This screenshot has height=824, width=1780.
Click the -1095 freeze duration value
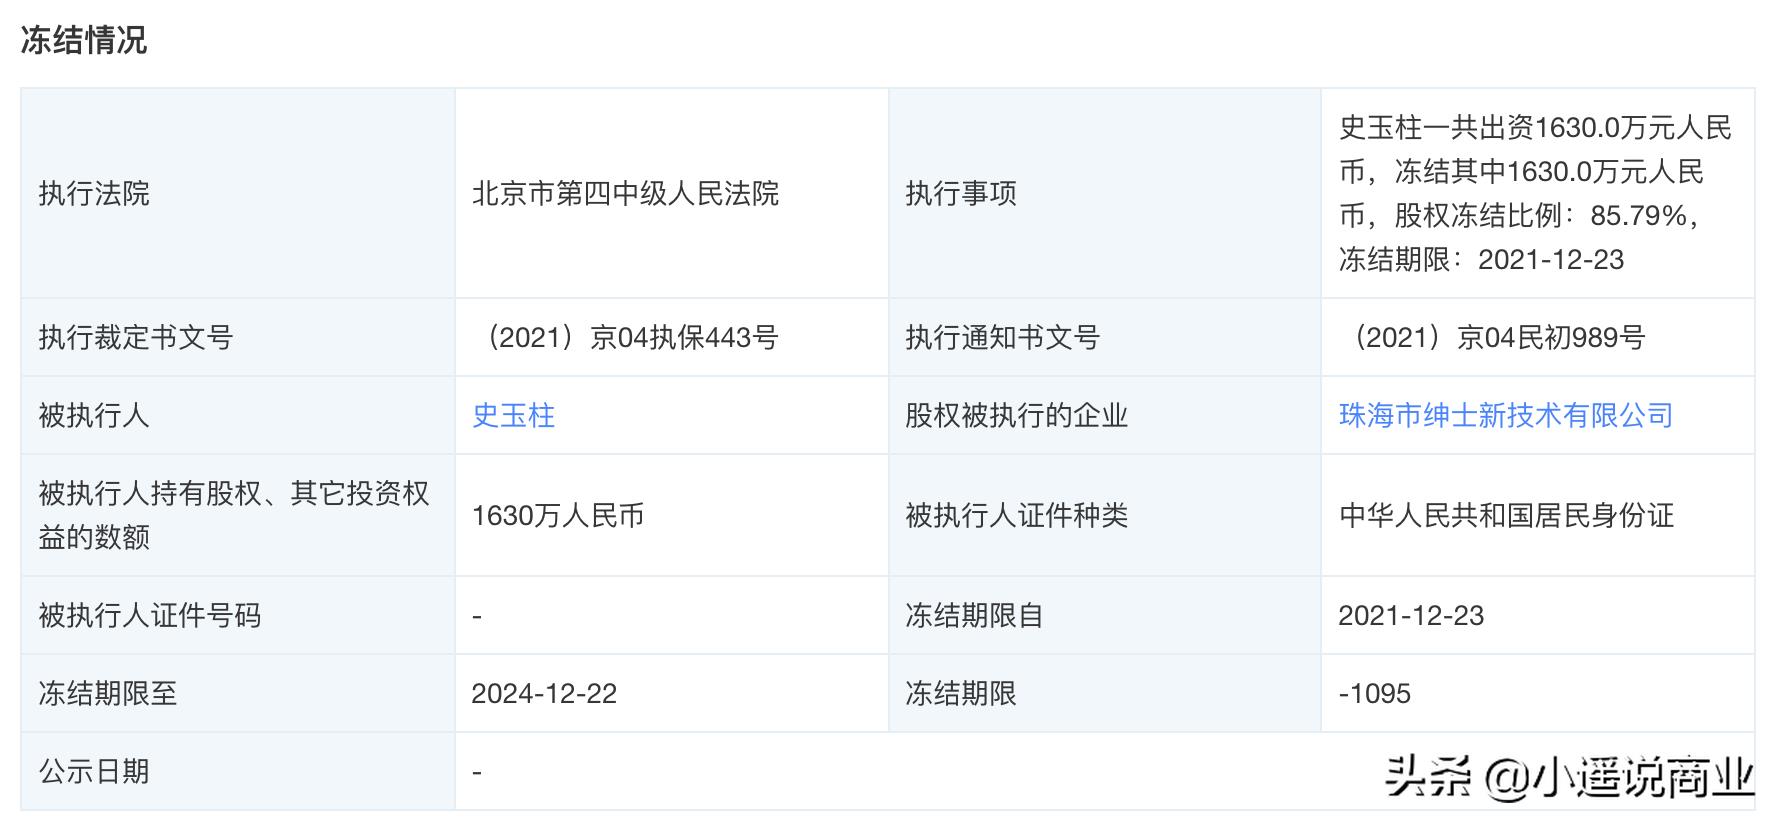pos(1374,693)
